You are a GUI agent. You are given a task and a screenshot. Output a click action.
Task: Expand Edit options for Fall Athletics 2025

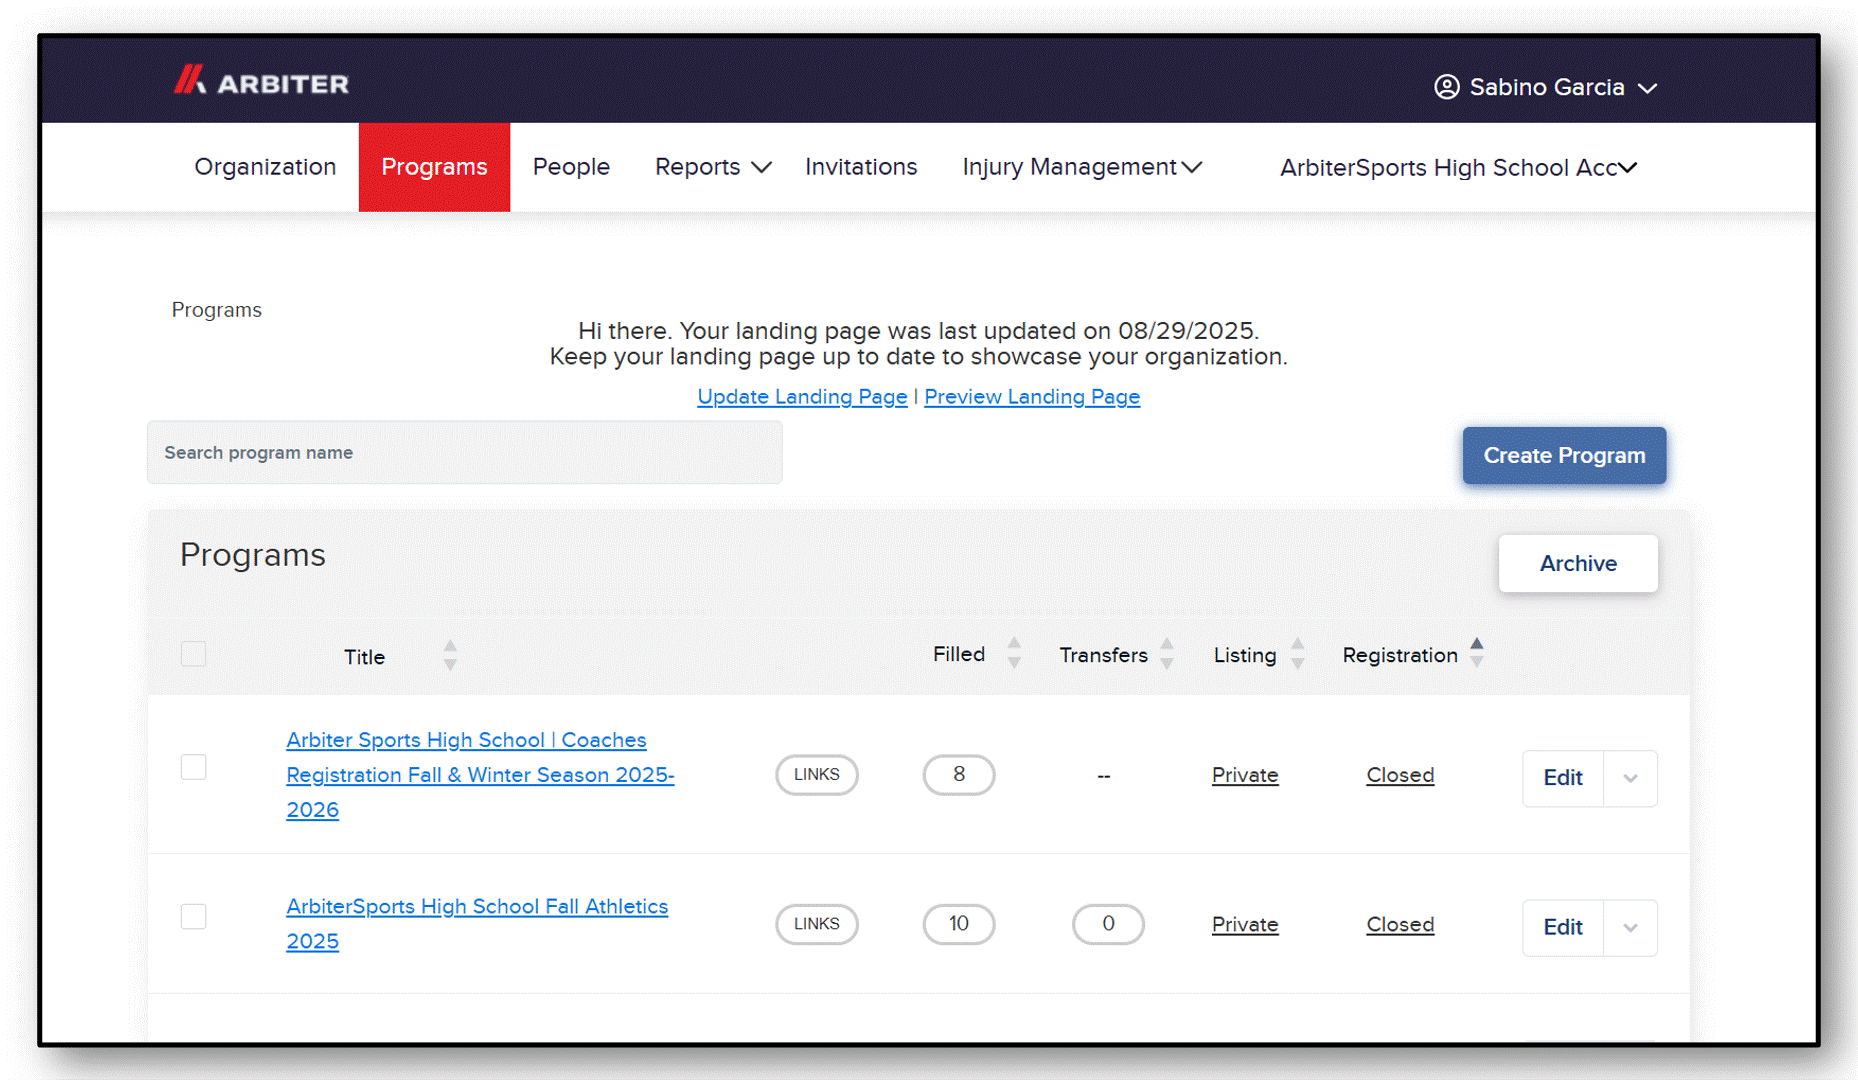pyautogui.click(x=1630, y=928)
